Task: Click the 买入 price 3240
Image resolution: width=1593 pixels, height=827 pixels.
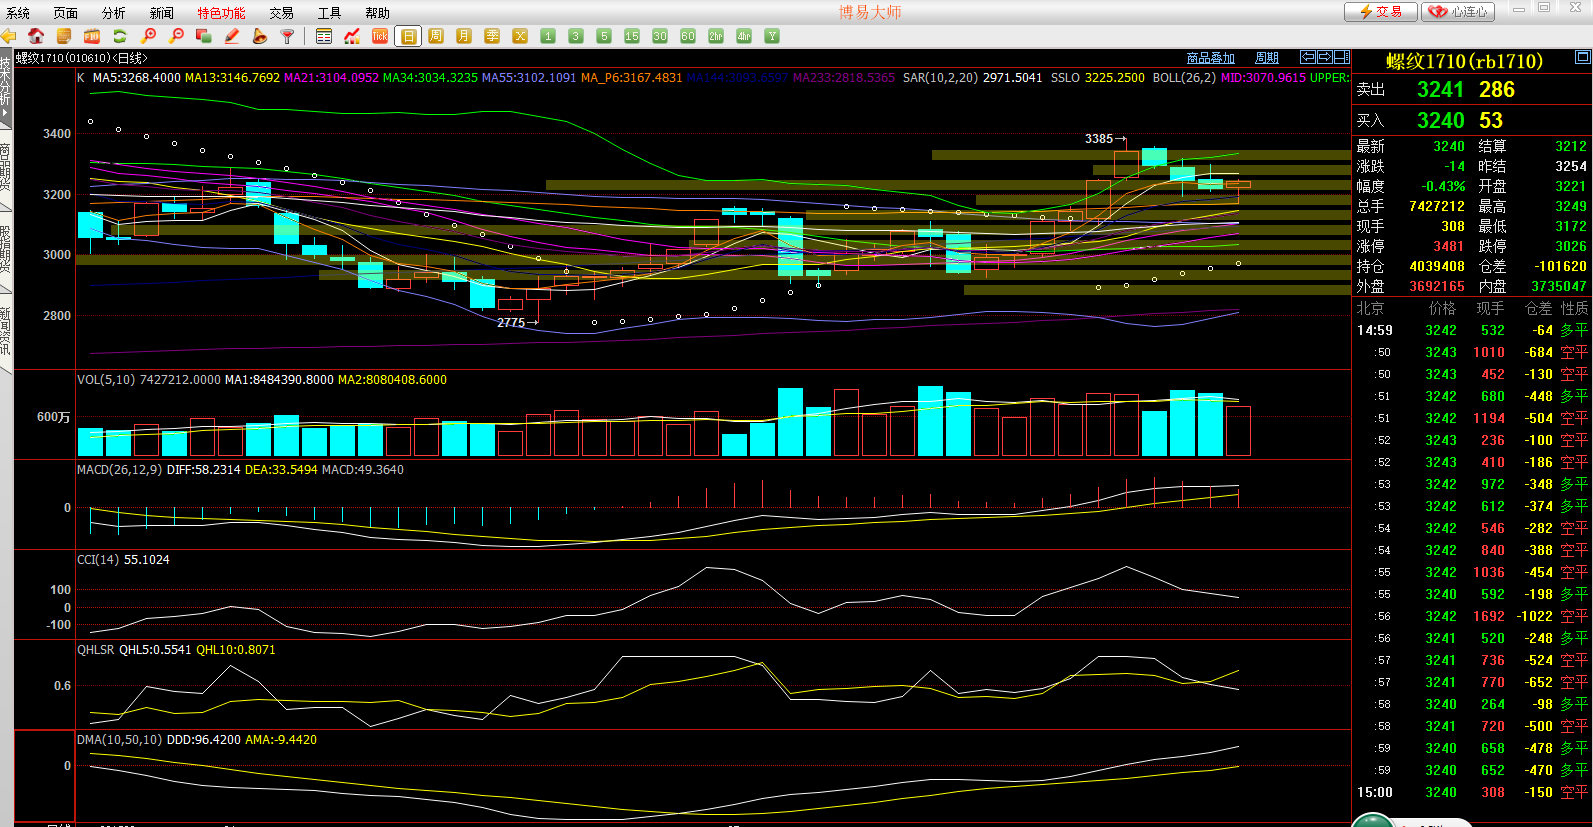Action: coord(1440,121)
